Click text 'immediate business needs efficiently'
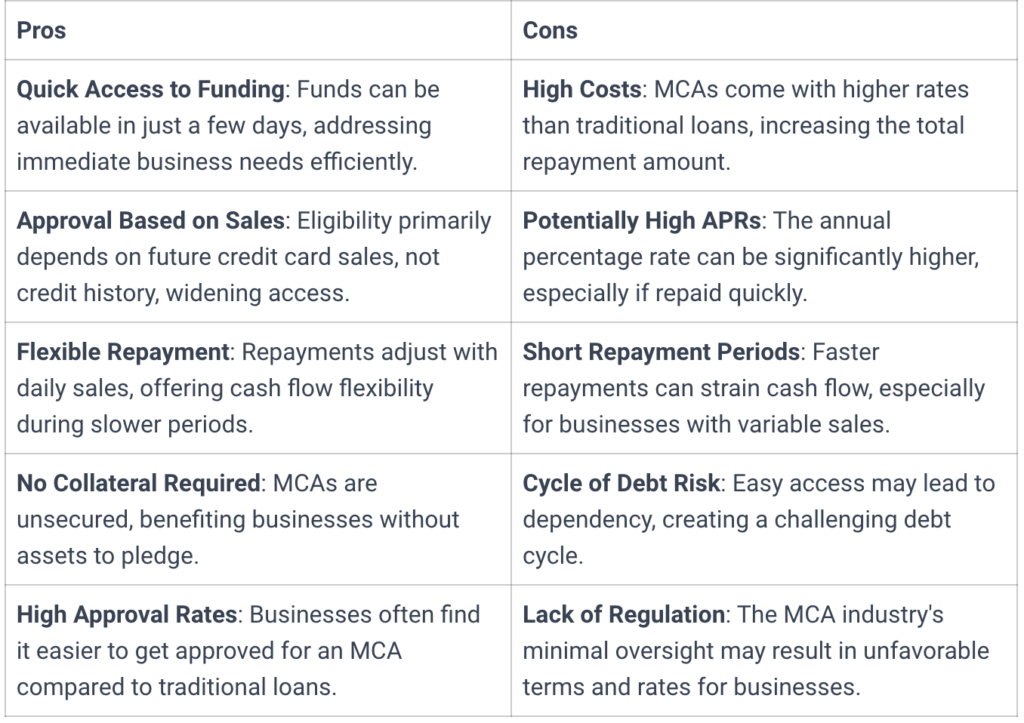This screenshot has width=1024, height=723. point(217,162)
